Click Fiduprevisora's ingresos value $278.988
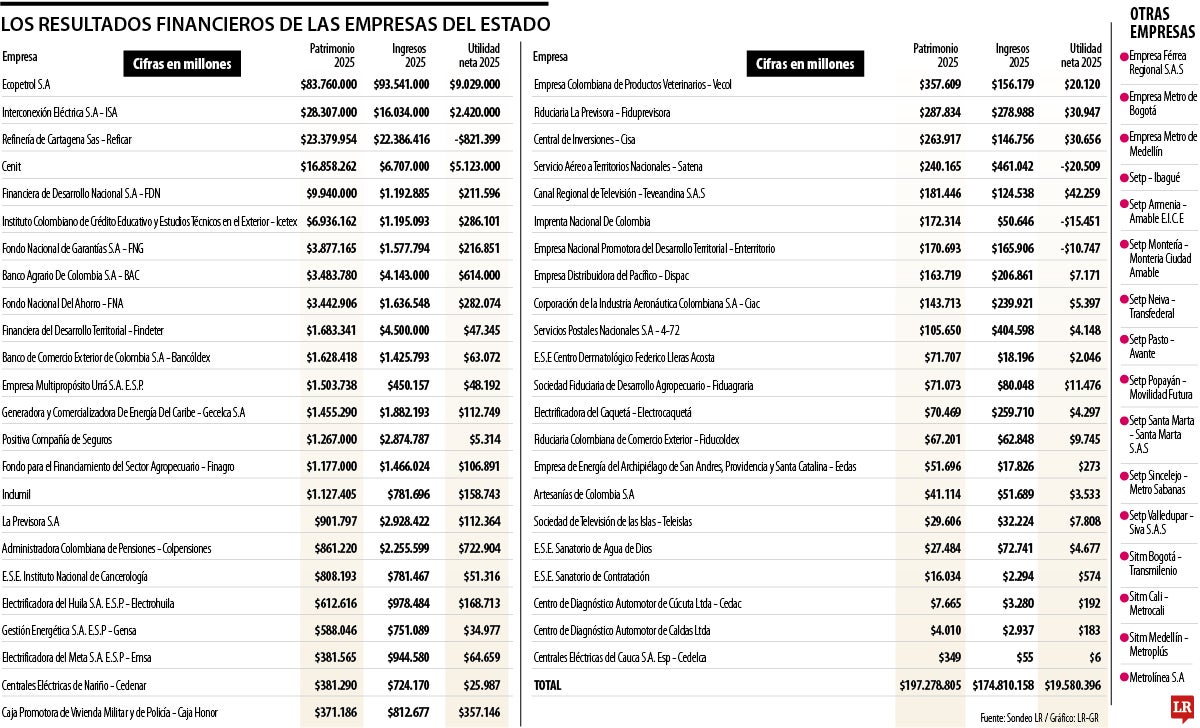 [x=1012, y=112]
